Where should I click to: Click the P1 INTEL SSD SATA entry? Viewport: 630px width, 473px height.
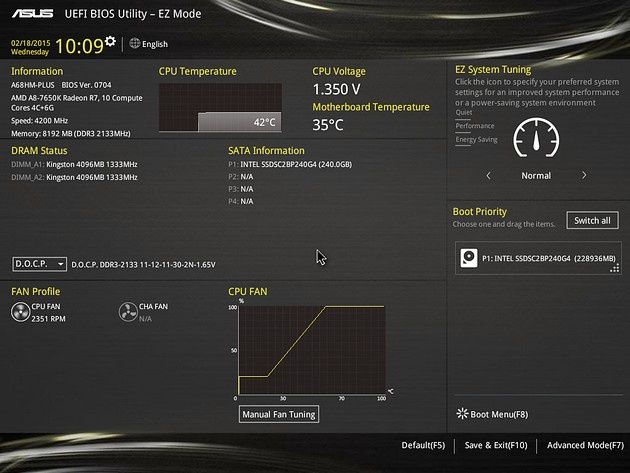(x=290, y=164)
